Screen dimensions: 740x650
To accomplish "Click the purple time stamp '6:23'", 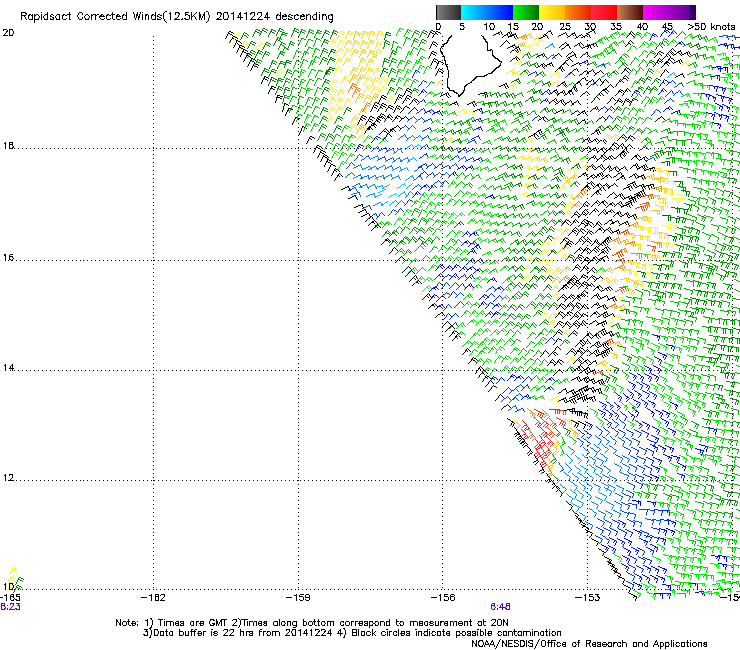I will coord(10,607).
